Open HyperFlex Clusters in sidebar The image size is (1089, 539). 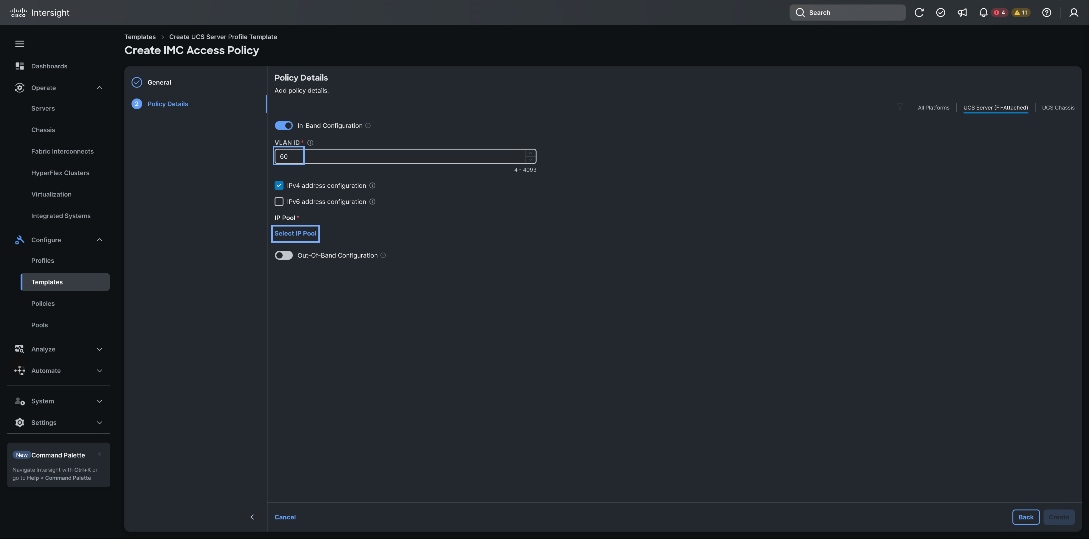coord(60,173)
